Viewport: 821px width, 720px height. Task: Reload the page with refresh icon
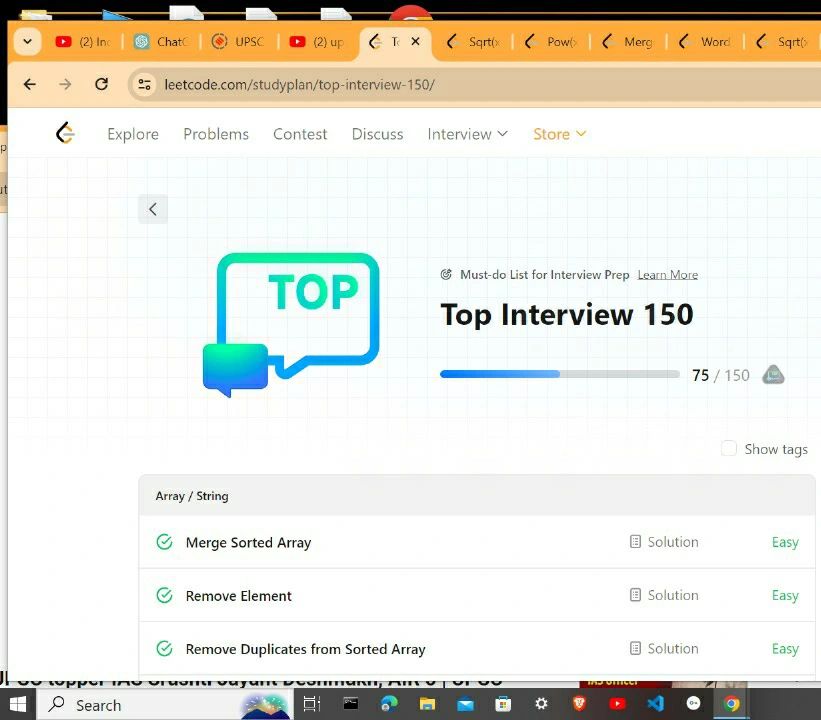[x=102, y=84]
